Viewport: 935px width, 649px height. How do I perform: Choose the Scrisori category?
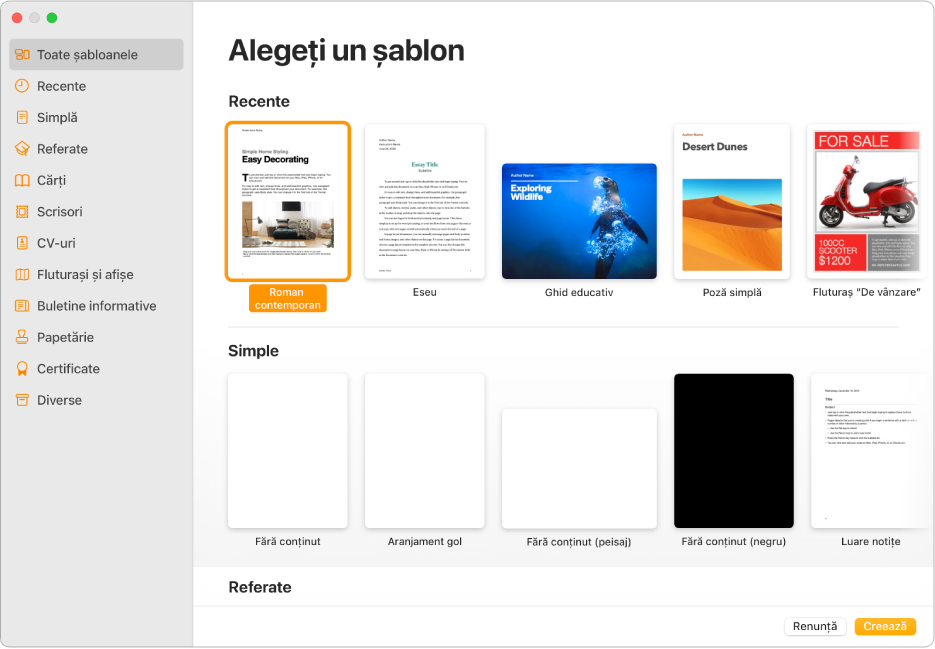[97, 212]
